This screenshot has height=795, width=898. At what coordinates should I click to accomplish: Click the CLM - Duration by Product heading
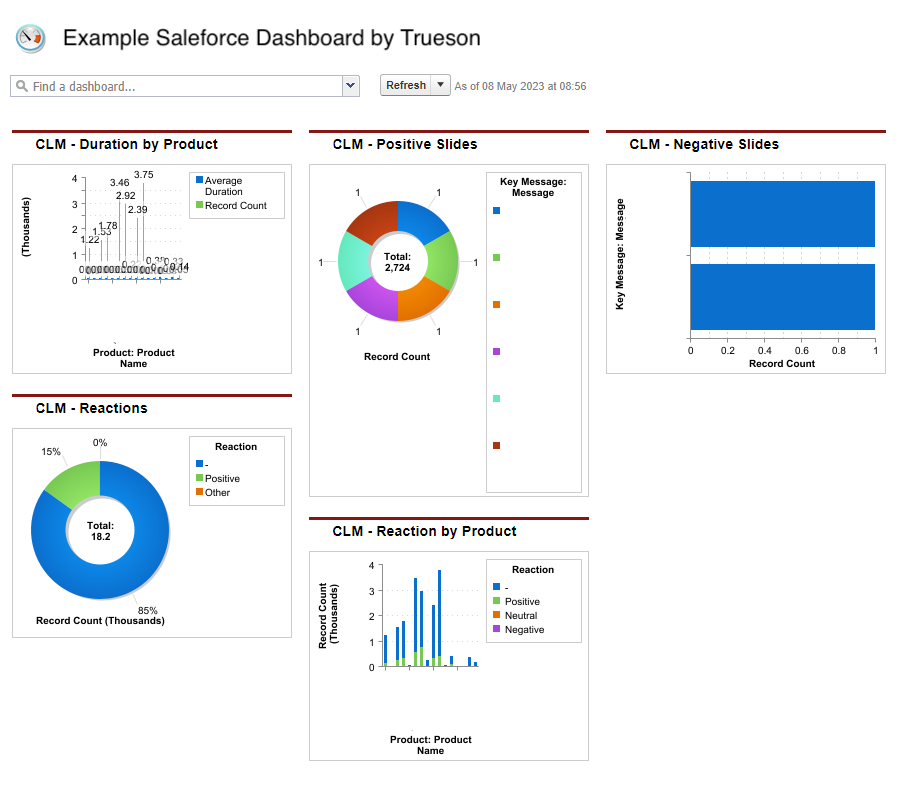(x=127, y=144)
